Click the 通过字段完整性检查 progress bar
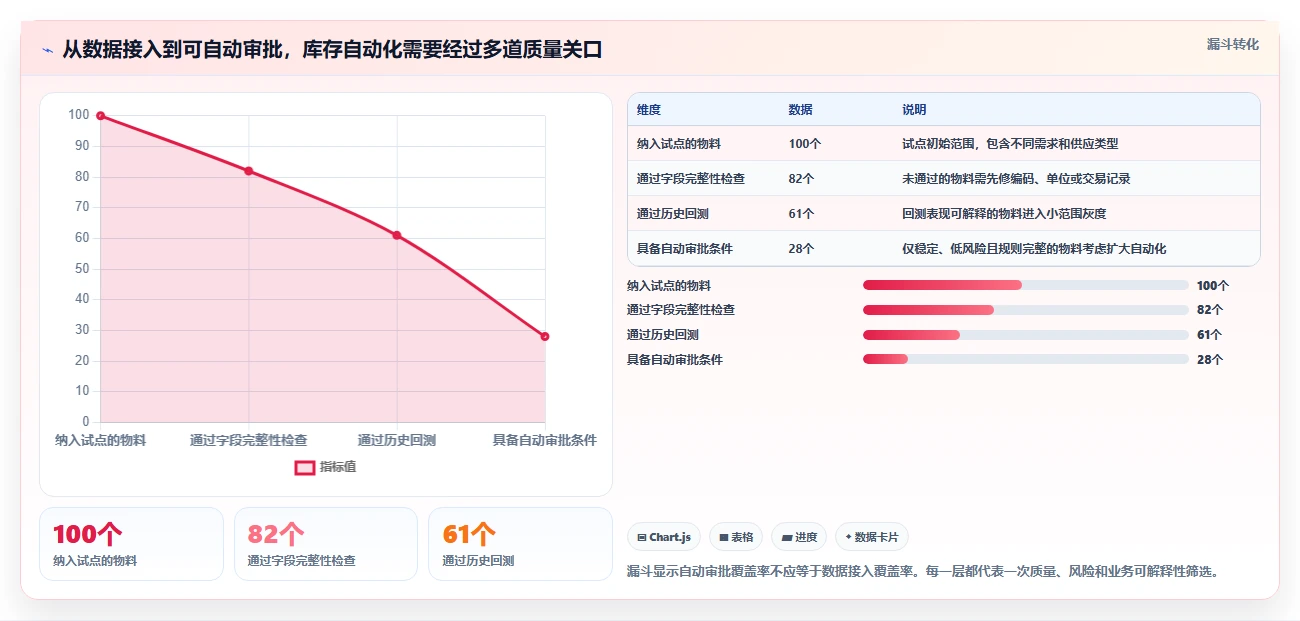1300x621 pixels. 1026,310
